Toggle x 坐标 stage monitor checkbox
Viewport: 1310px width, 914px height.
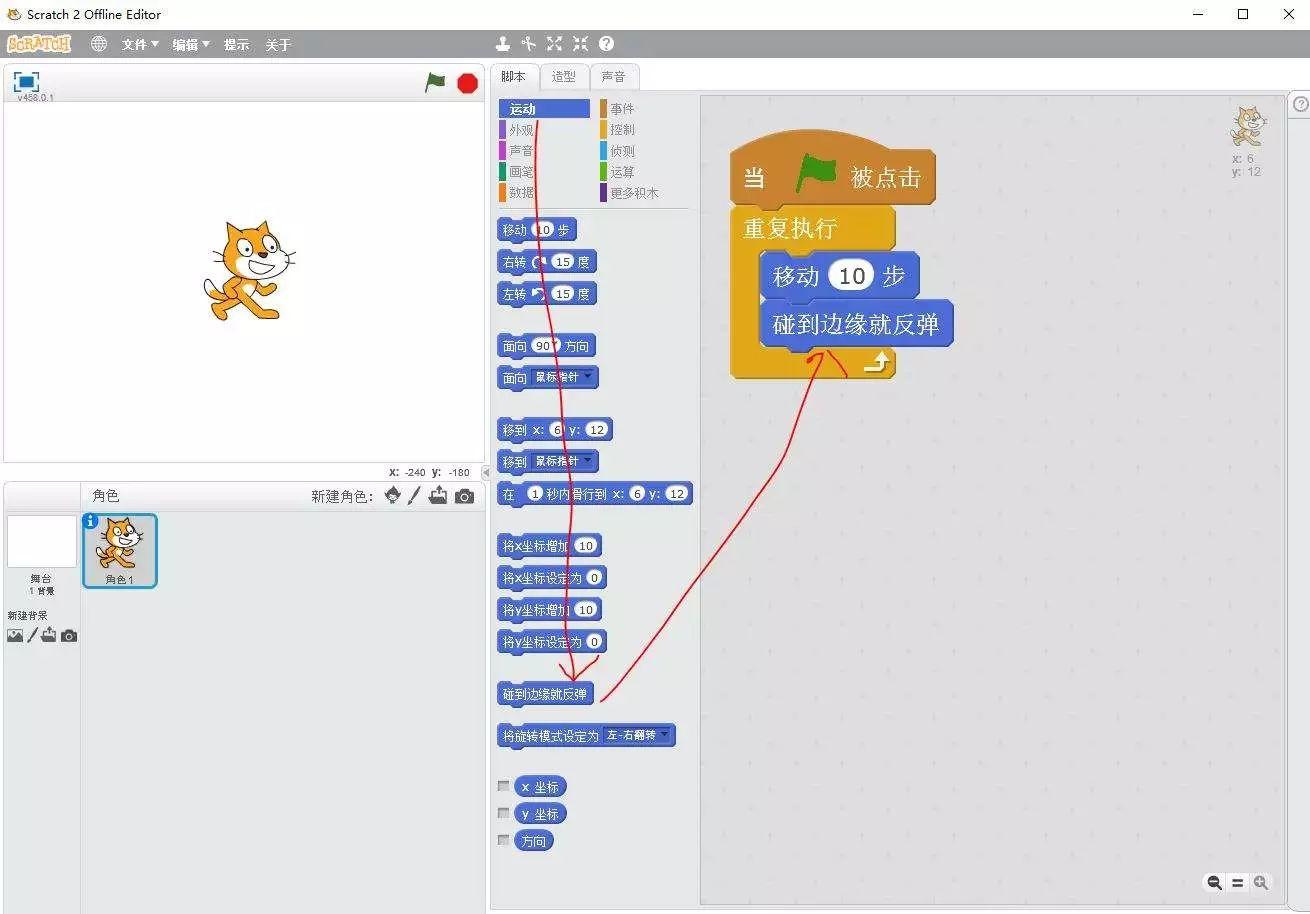[x=503, y=786]
